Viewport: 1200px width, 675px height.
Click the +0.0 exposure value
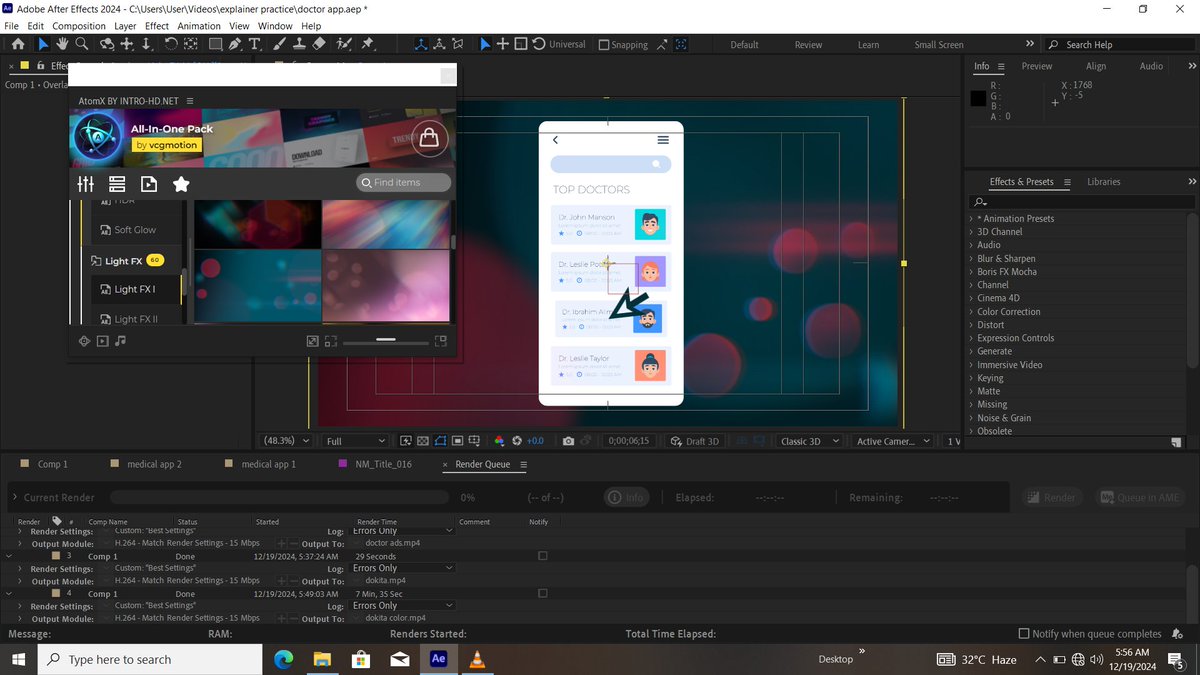pyautogui.click(x=535, y=441)
